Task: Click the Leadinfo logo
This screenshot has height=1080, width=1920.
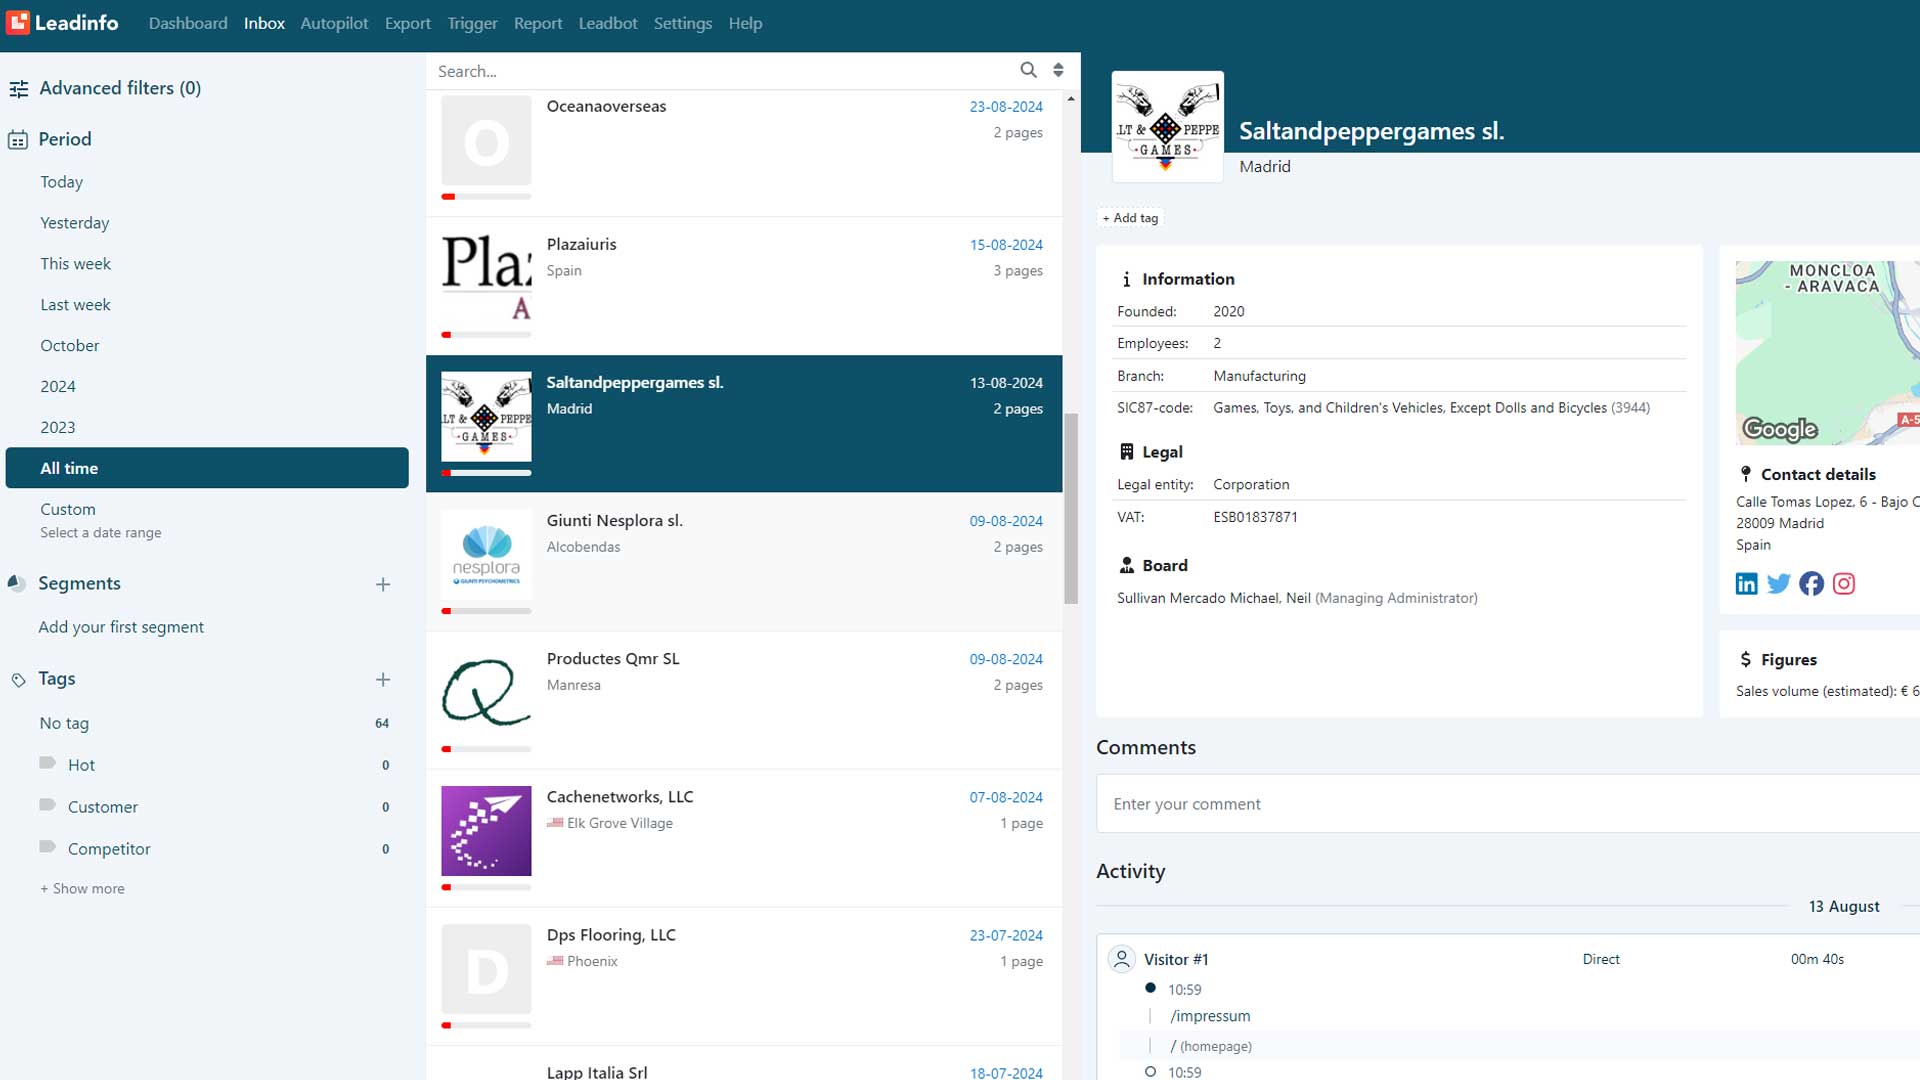Action: pyautogui.click(x=62, y=22)
